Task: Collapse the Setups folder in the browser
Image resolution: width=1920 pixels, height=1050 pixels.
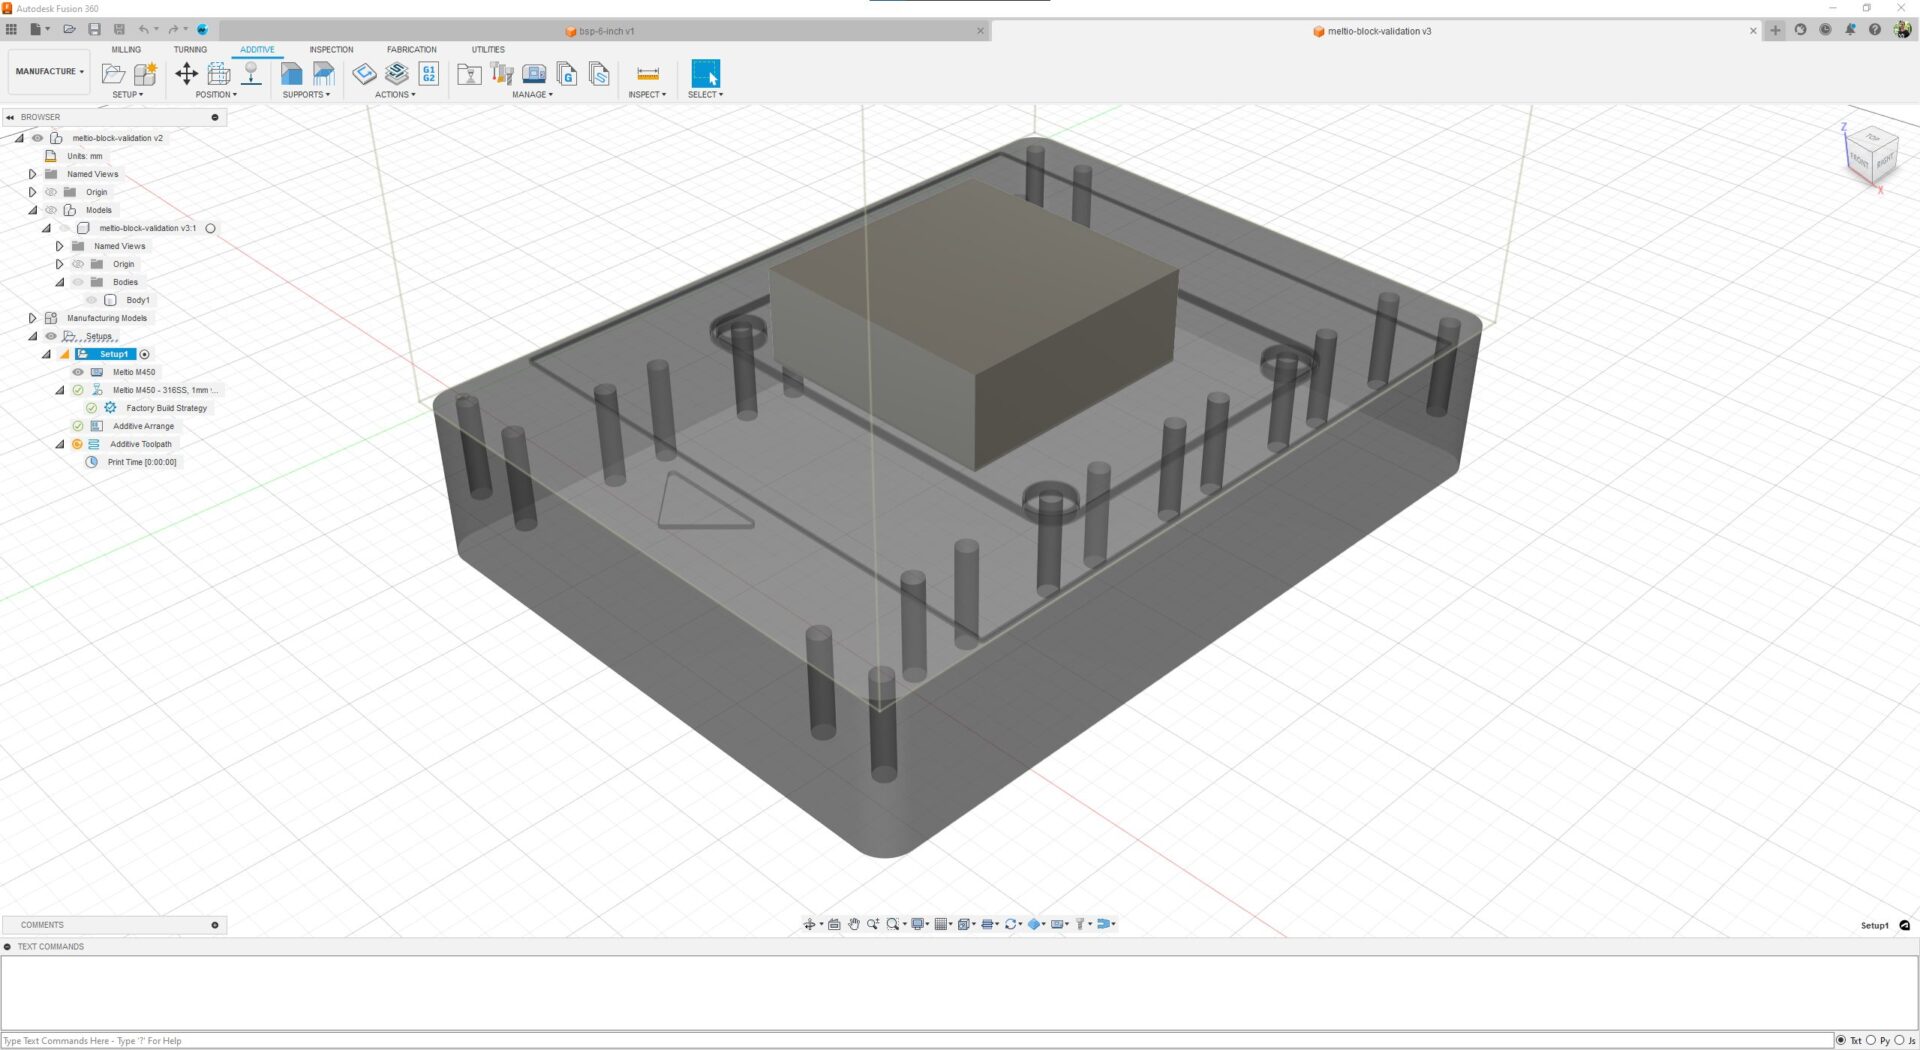Action: (34, 335)
